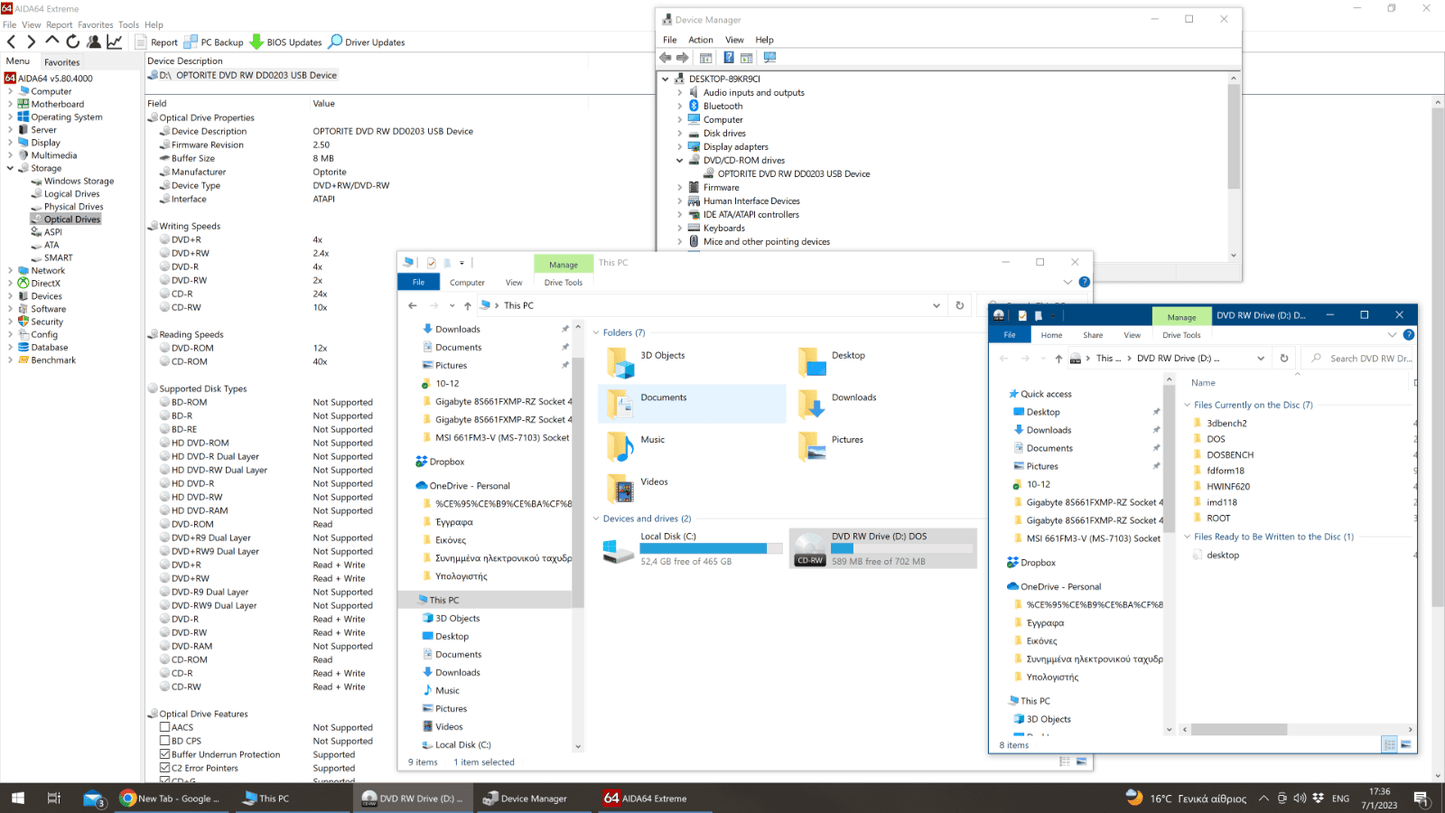Open the AIDA64 graph chart toolbar icon
1445x813 pixels.
click(x=115, y=42)
